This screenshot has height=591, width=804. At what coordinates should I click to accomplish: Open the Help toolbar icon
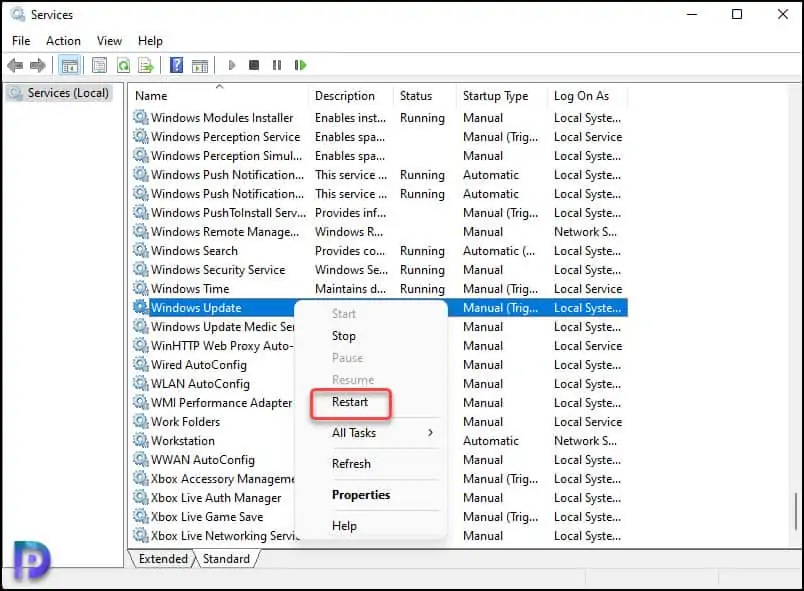coord(176,65)
